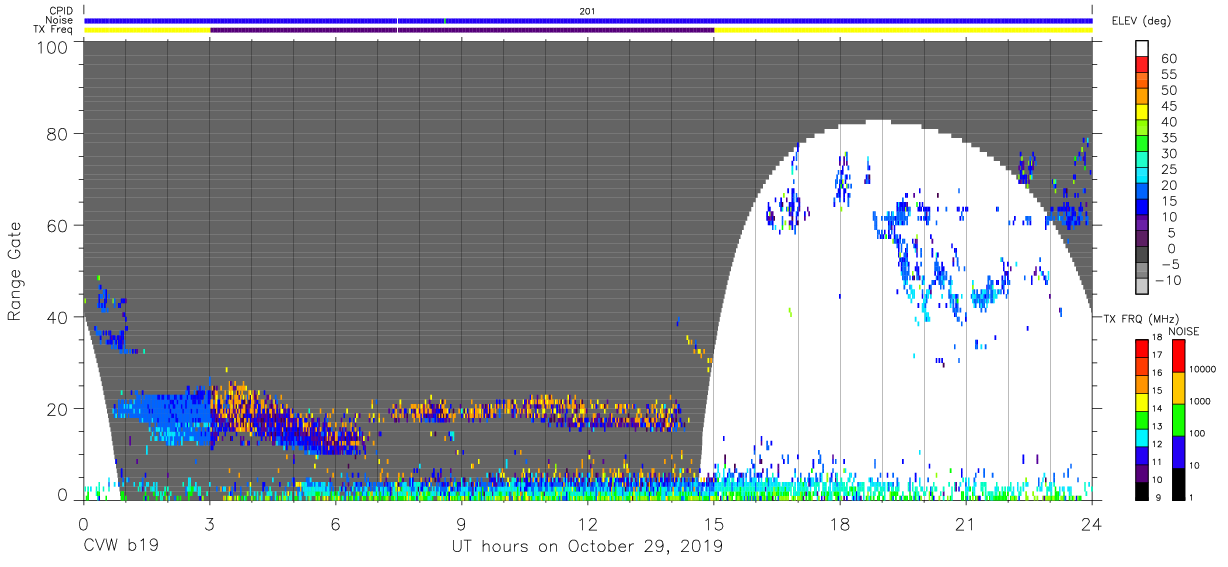The image size is (1228, 567).
Task: Click the elevation colorbar label −10
Action: click(1166, 280)
